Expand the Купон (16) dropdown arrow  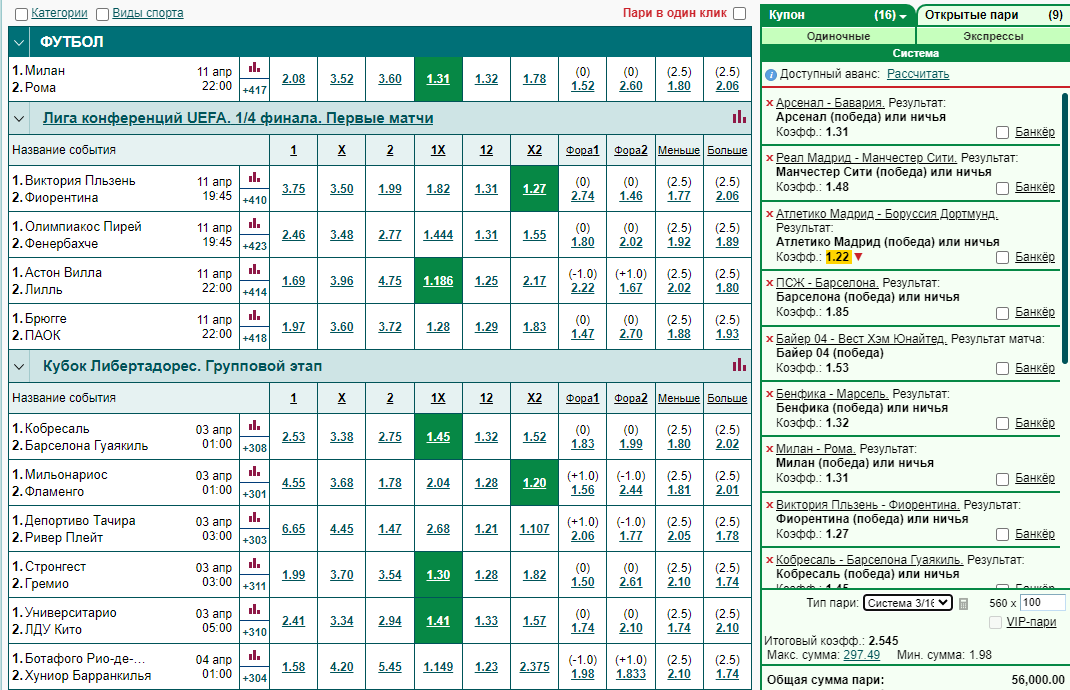click(x=903, y=16)
